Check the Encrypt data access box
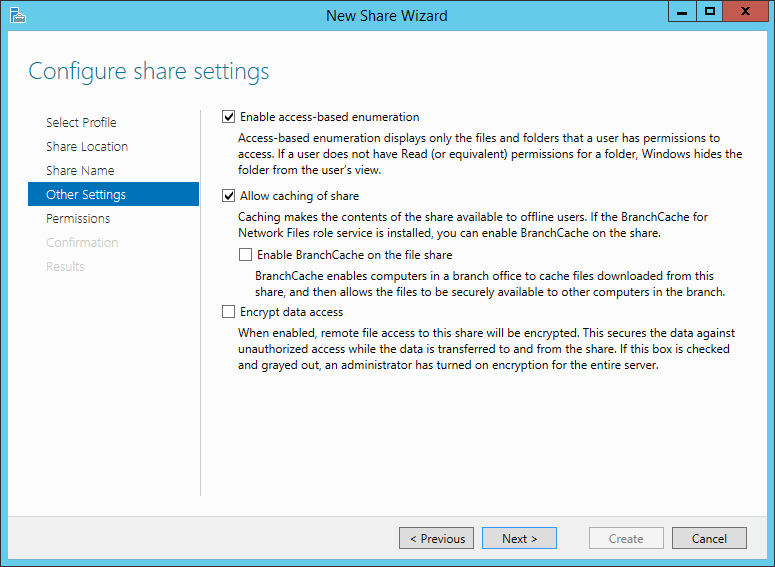 (228, 312)
